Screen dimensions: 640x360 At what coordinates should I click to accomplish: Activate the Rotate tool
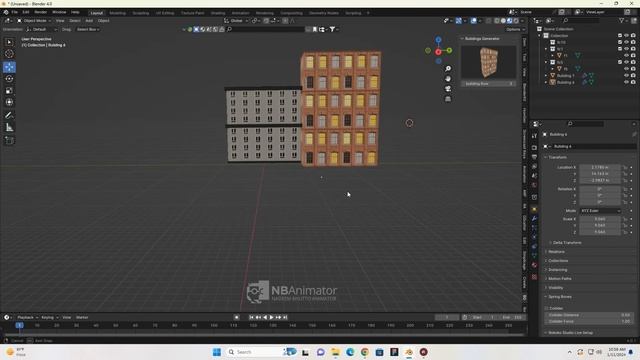click(9, 79)
